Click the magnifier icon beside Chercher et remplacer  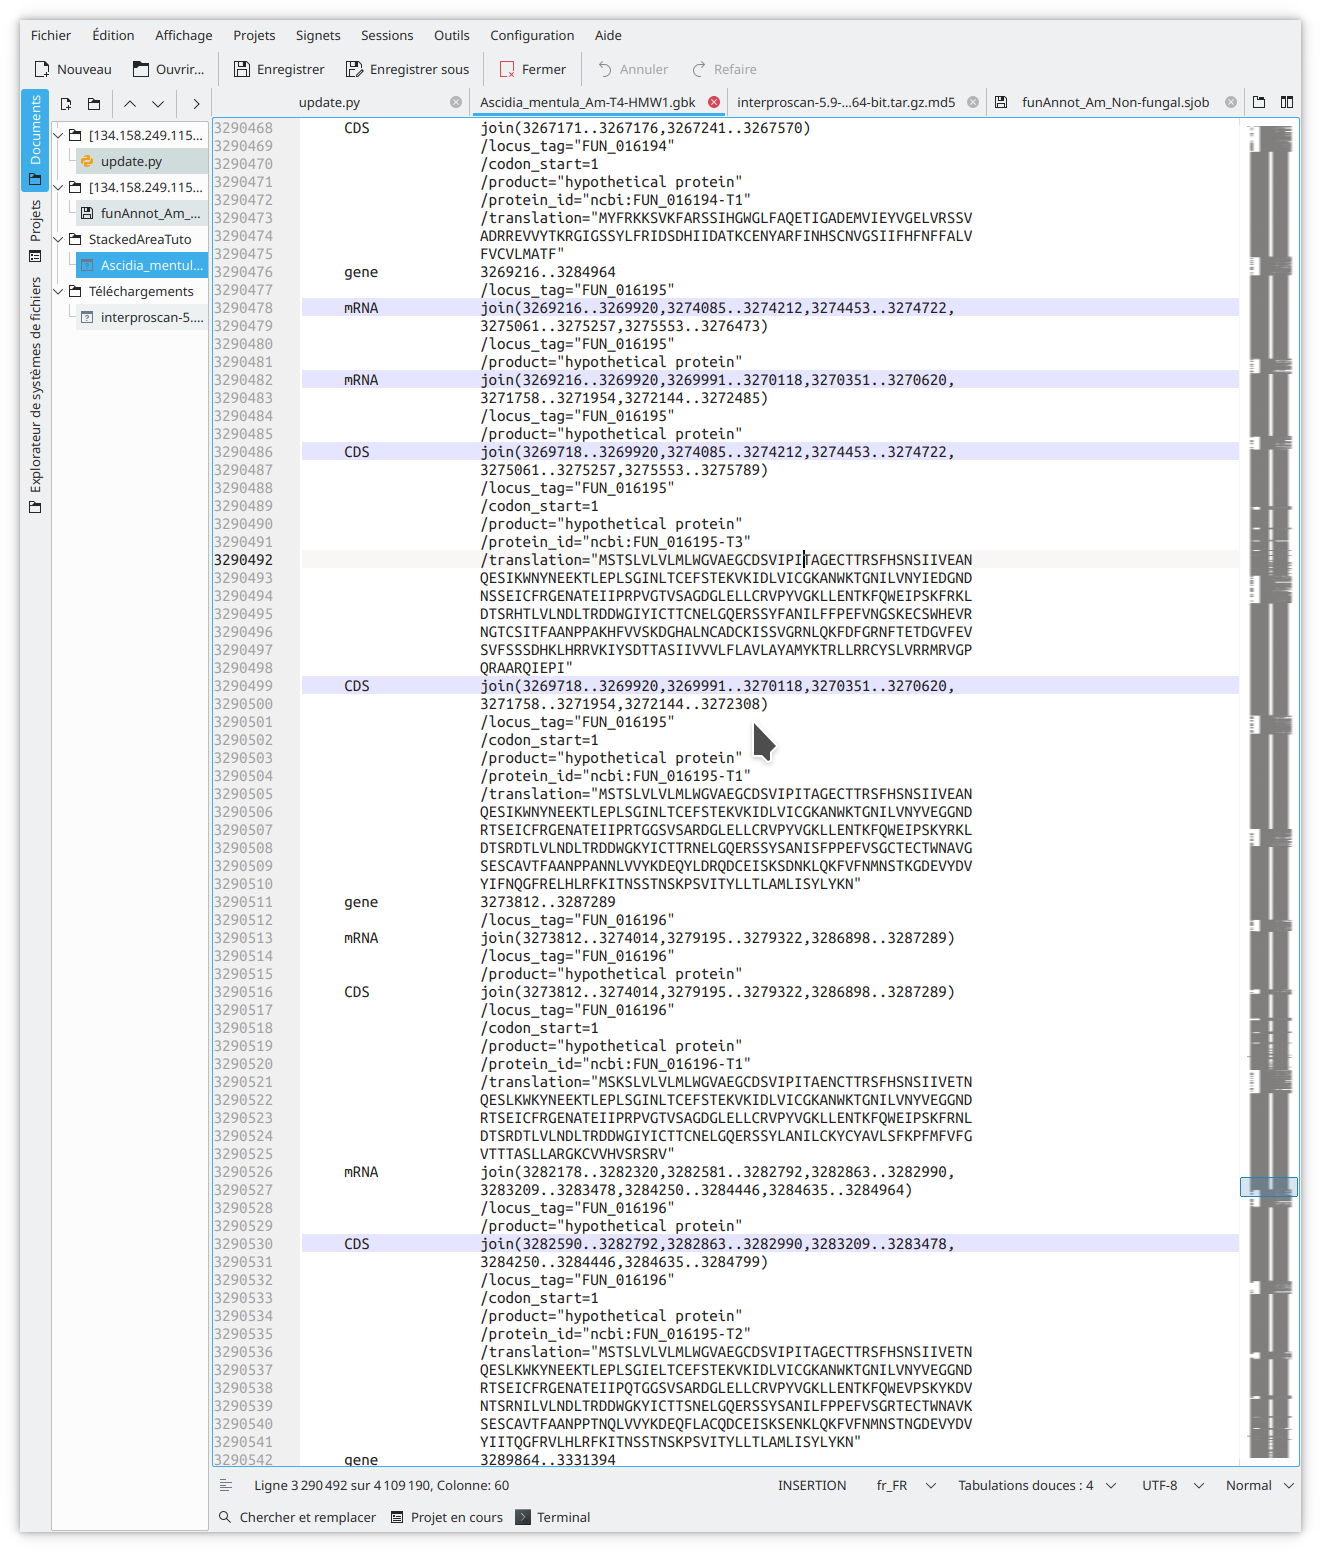pyautogui.click(x=225, y=1517)
